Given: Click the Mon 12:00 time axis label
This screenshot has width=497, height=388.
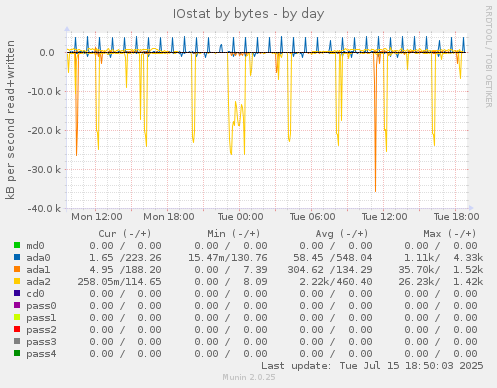Looking at the screenshot, I should (97, 217).
